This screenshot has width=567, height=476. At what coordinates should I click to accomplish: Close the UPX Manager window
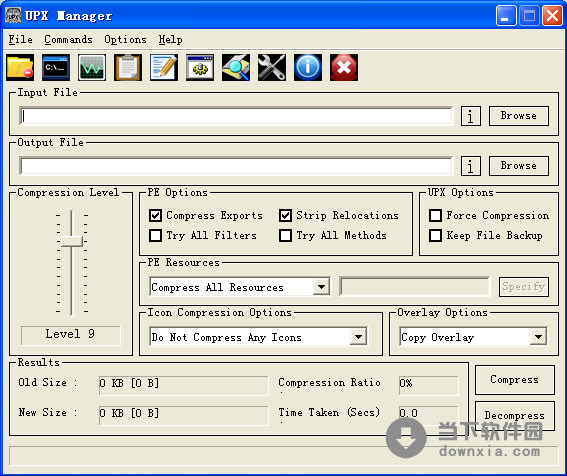pos(553,16)
